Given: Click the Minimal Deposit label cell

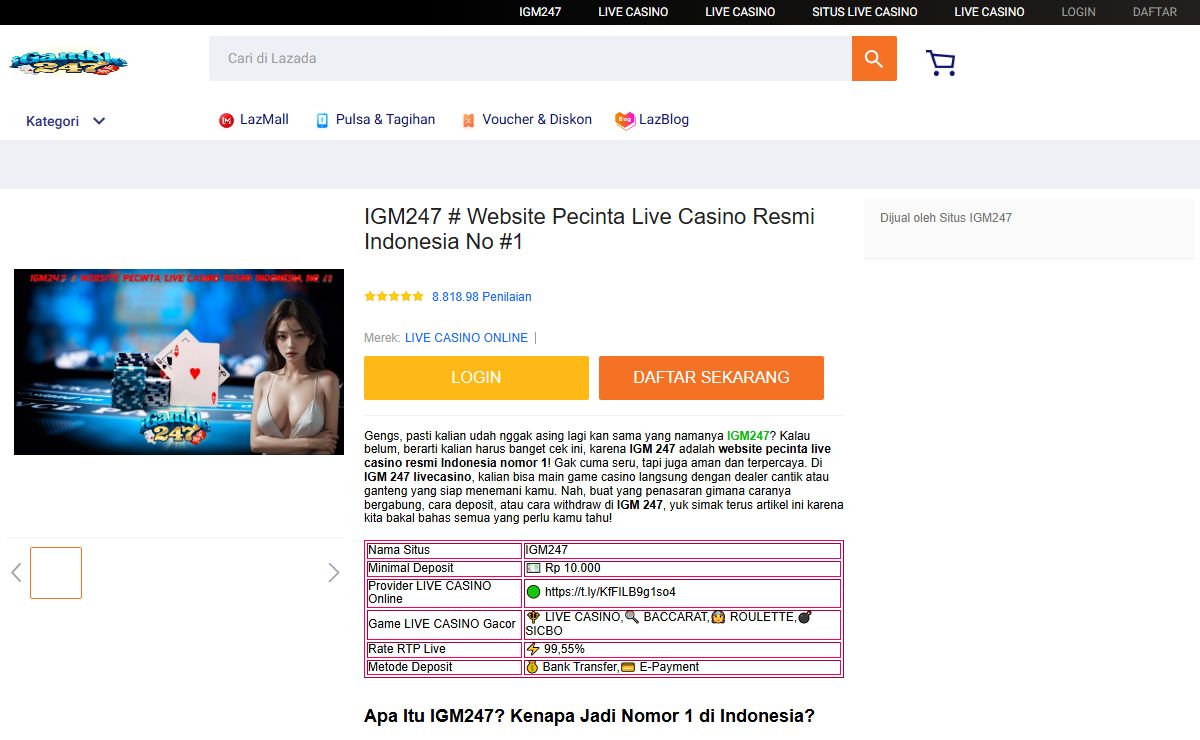Looking at the screenshot, I should (444, 568).
